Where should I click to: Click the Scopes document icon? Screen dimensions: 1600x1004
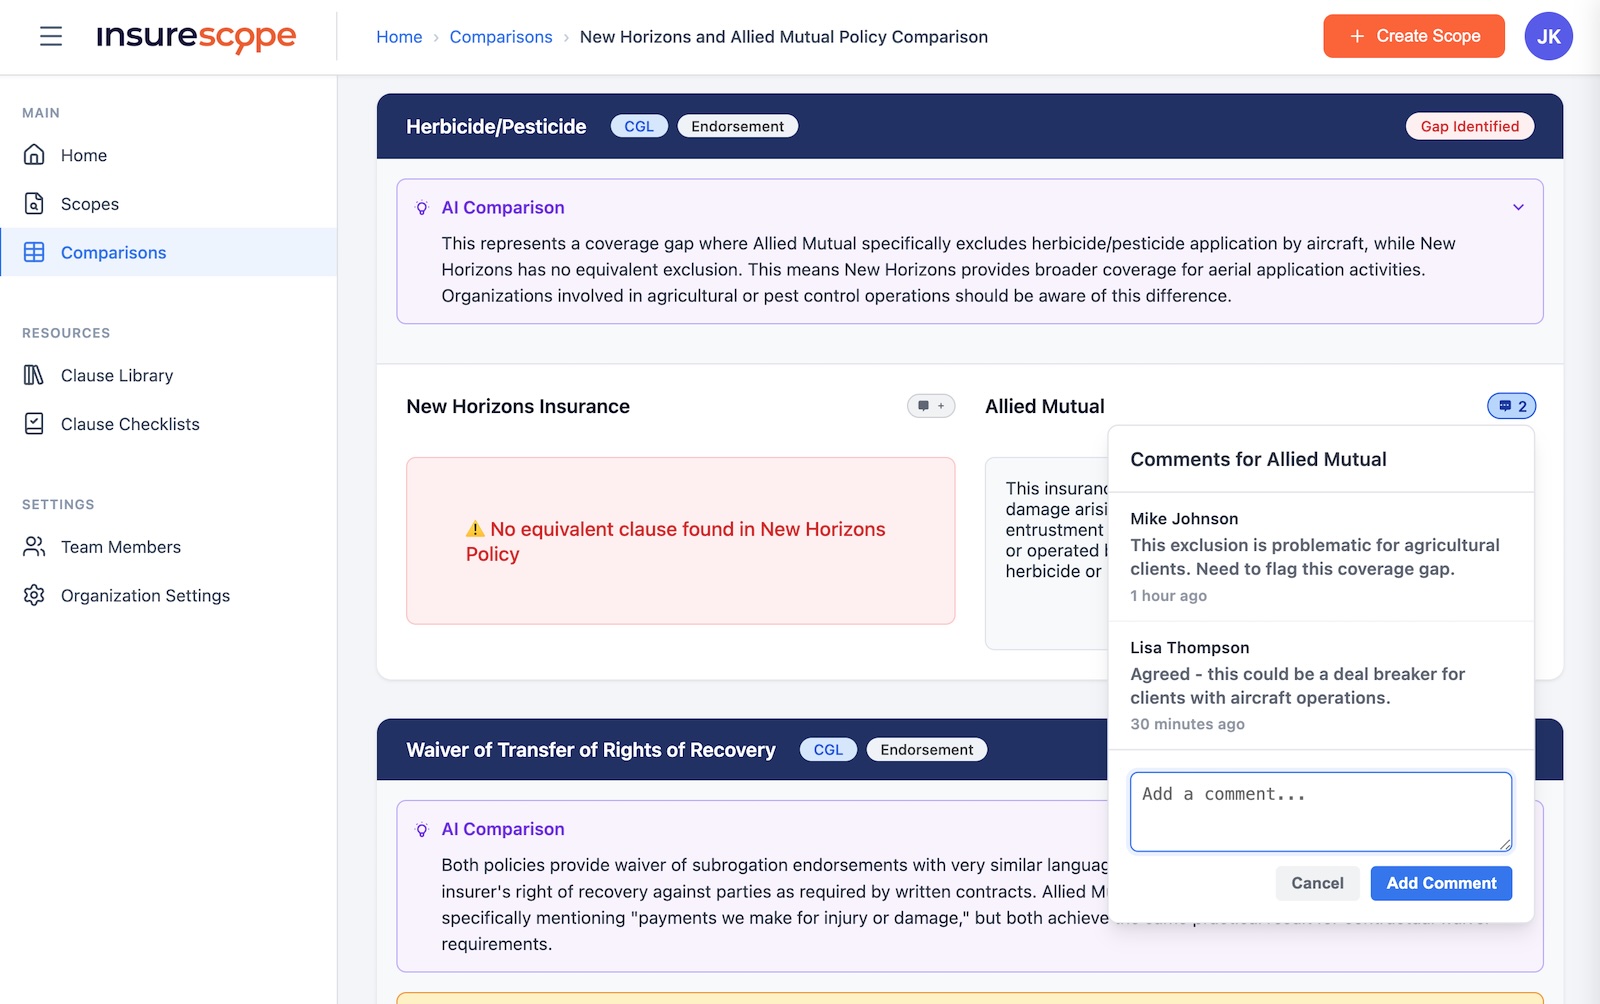(34, 204)
